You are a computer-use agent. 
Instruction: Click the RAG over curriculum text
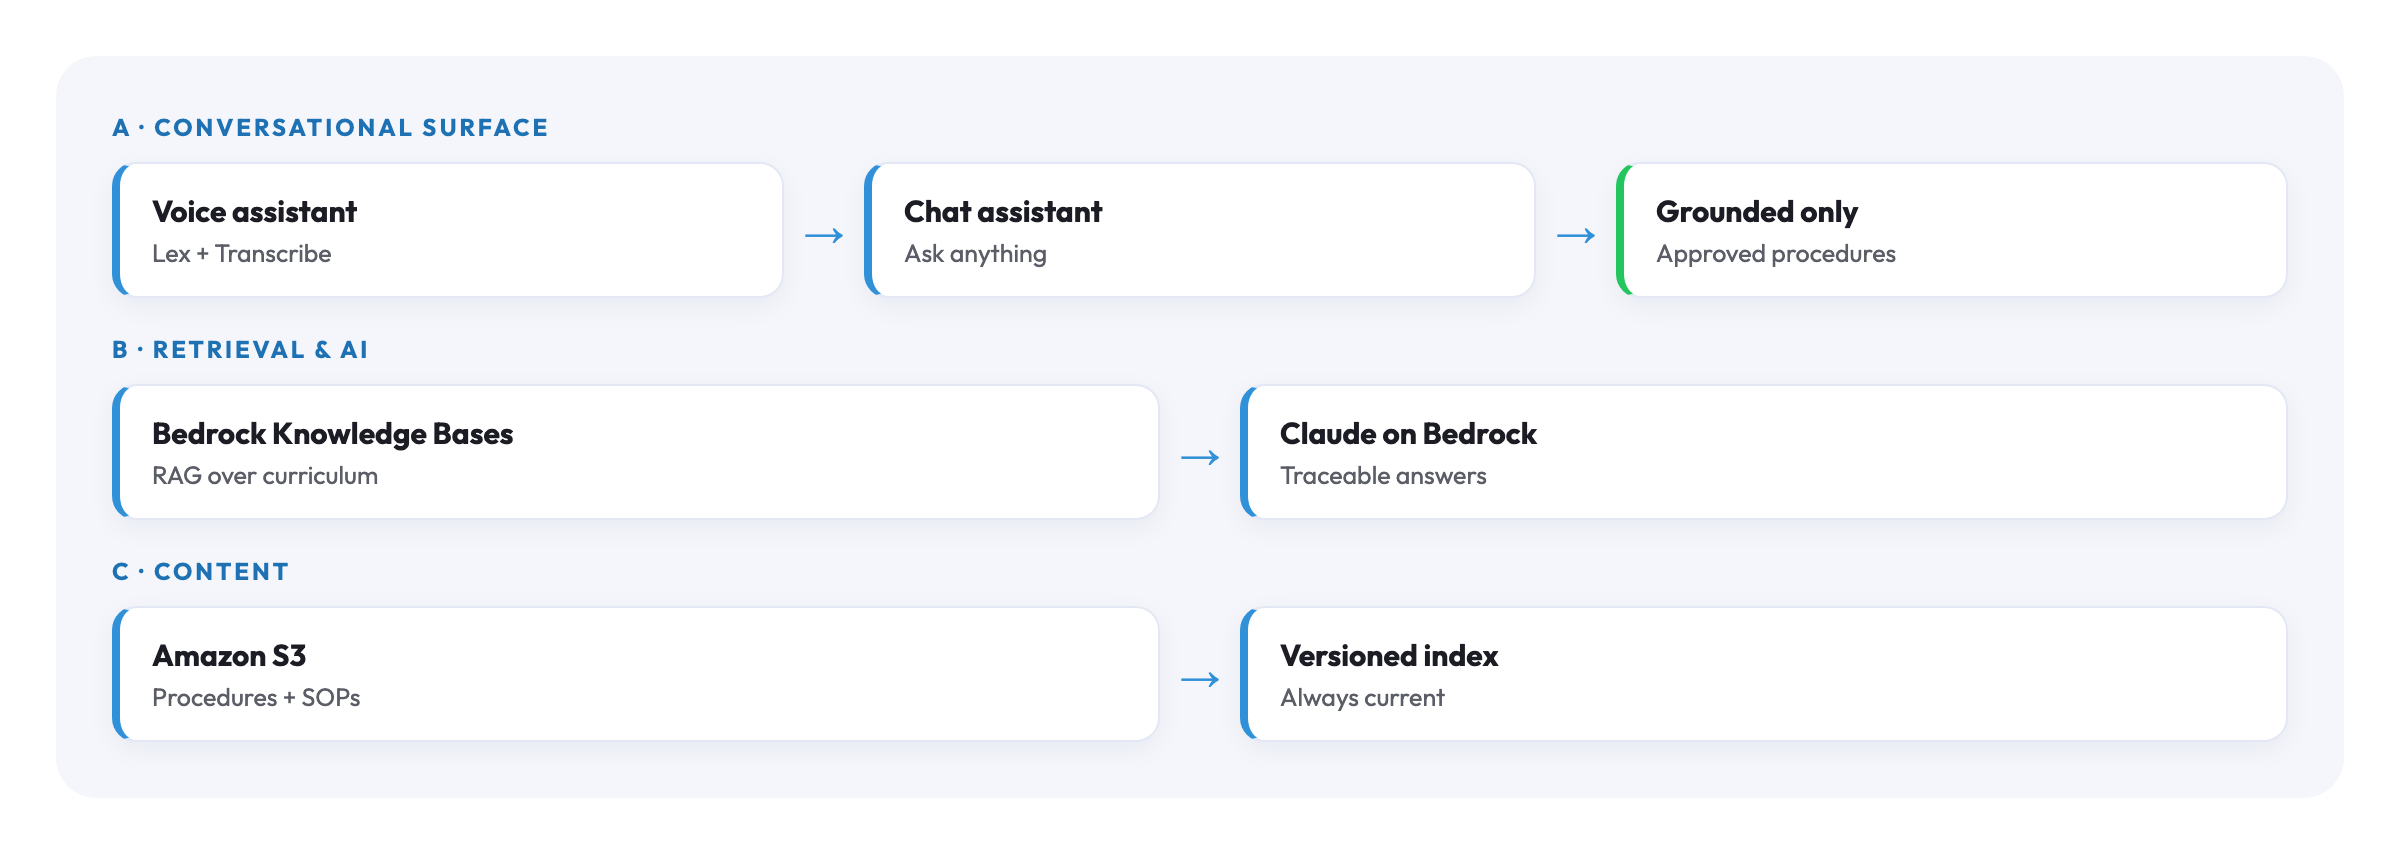click(265, 476)
